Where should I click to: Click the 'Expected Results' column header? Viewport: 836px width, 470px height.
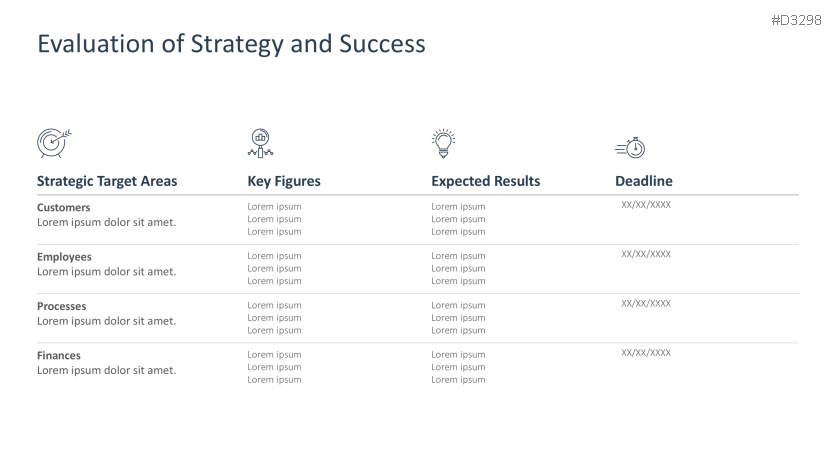tap(485, 181)
